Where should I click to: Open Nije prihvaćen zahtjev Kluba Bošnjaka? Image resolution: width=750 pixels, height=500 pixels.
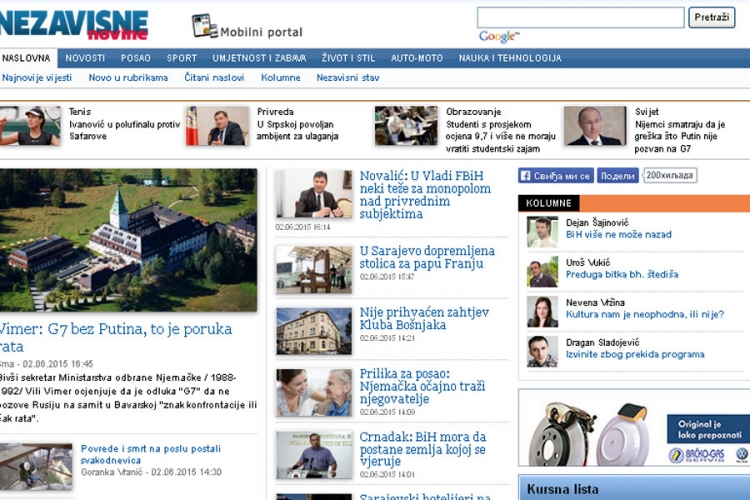(x=424, y=319)
